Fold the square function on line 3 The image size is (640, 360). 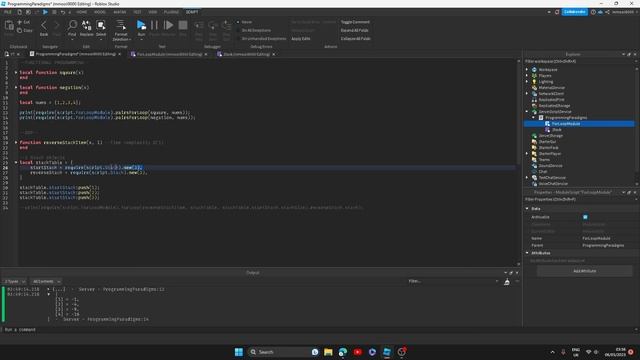(16, 72)
